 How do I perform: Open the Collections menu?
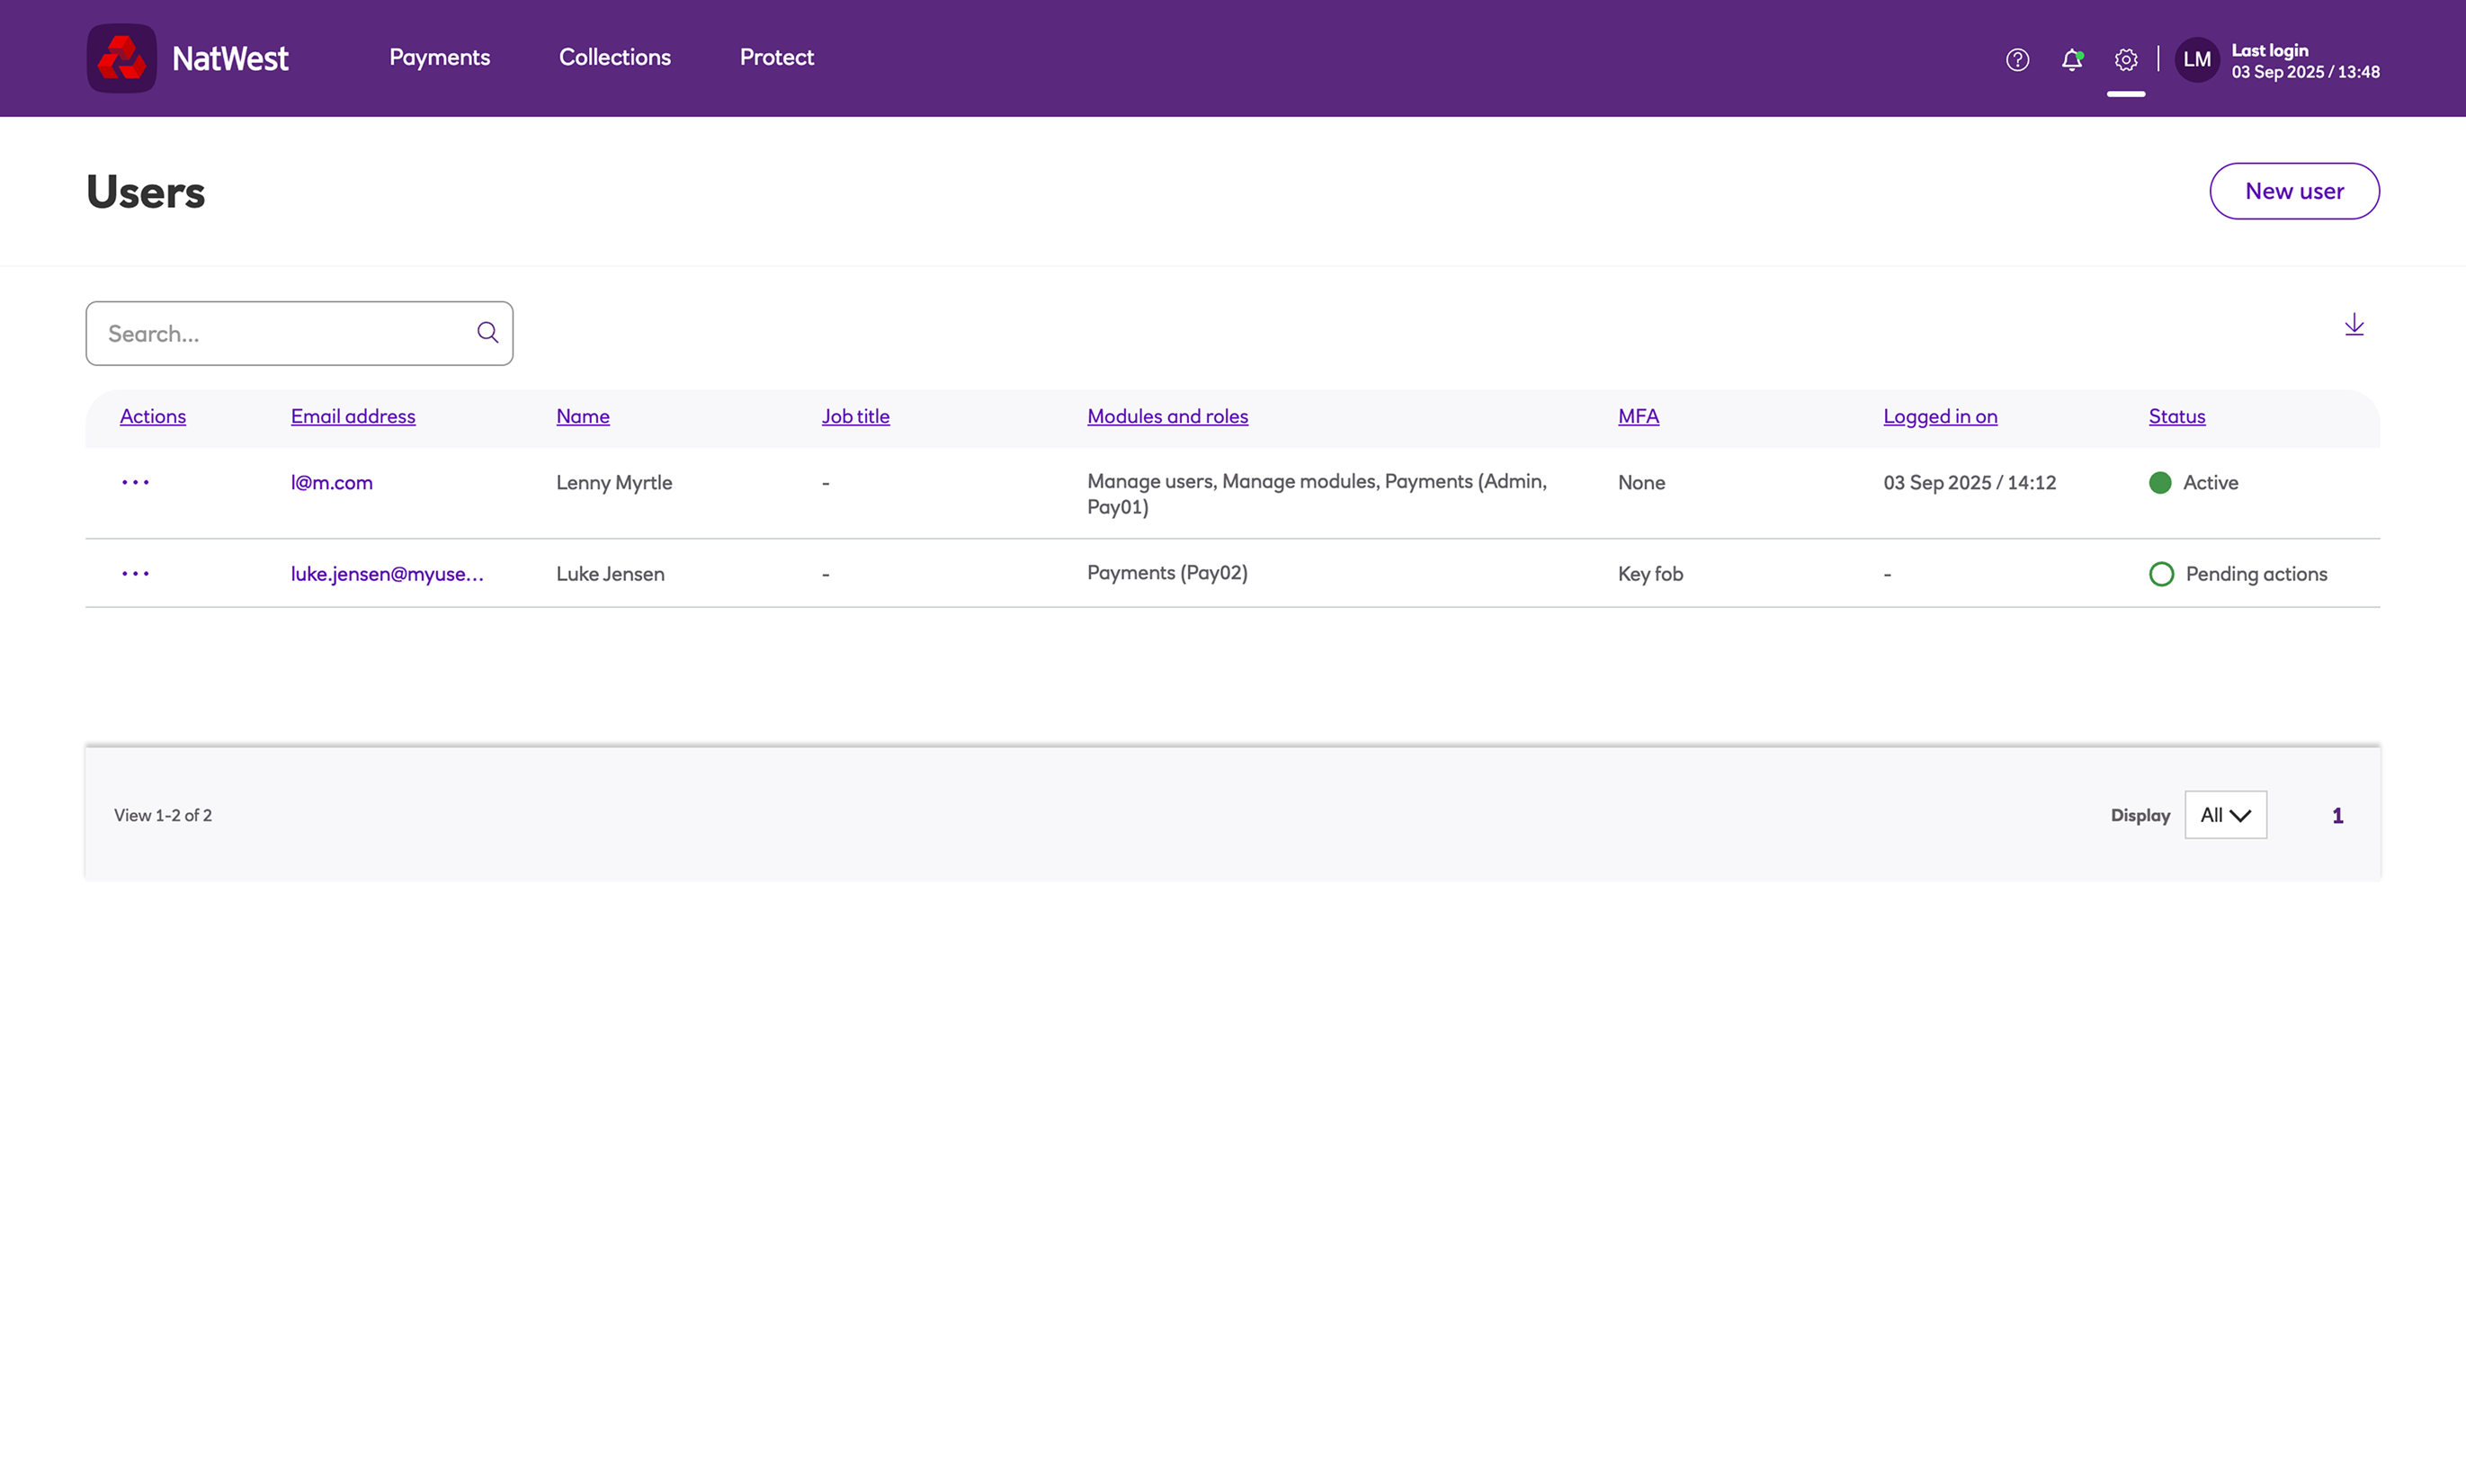[x=614, y=58]
